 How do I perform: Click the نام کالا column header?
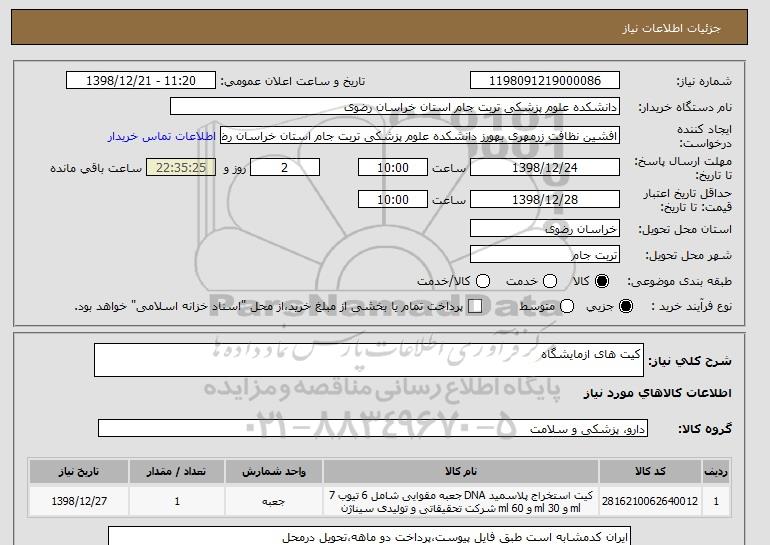click(461, 471)
